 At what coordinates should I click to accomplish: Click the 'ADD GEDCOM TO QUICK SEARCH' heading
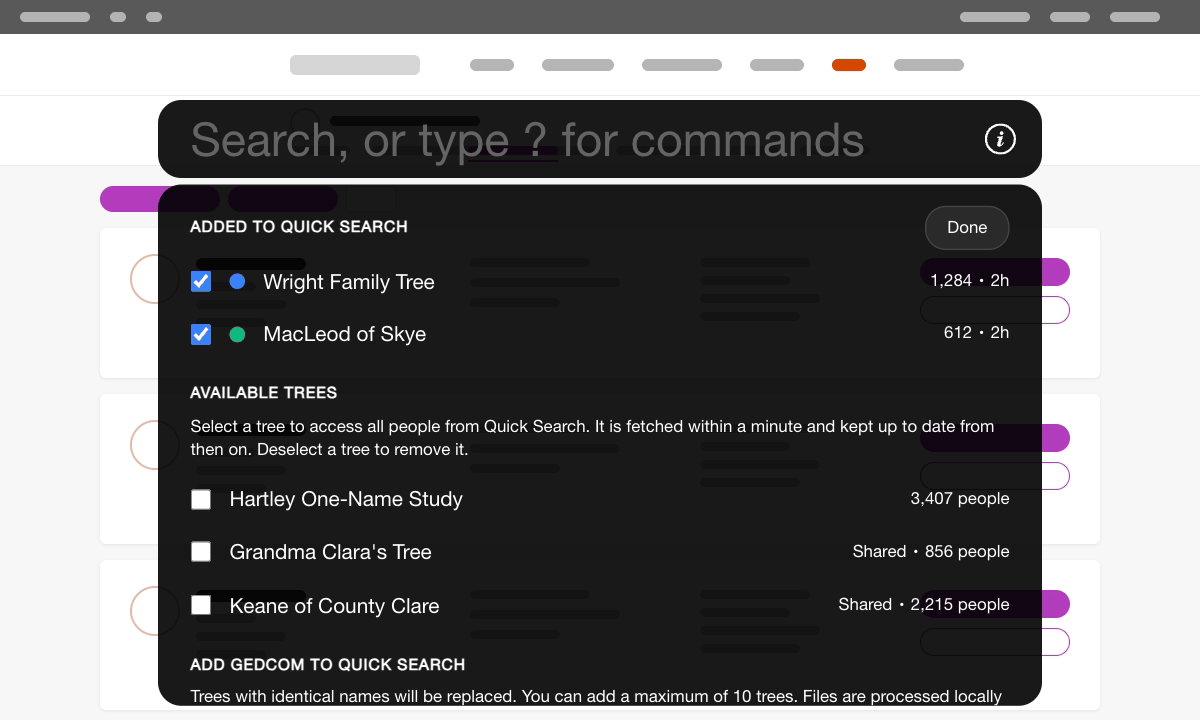click(x=328, y=664)
